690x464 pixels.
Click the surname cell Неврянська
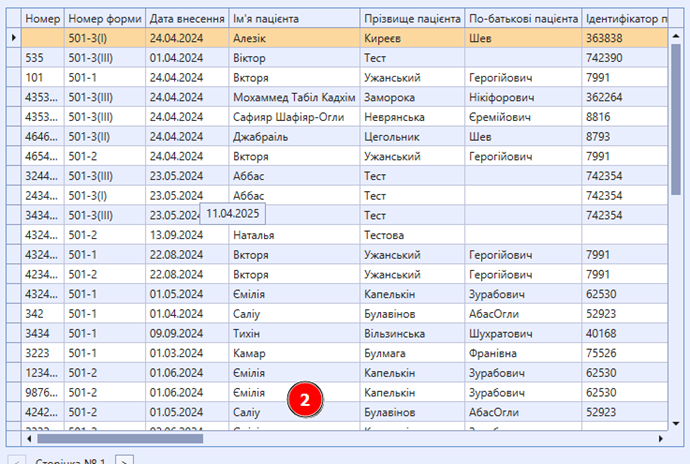tap(412, 117)
